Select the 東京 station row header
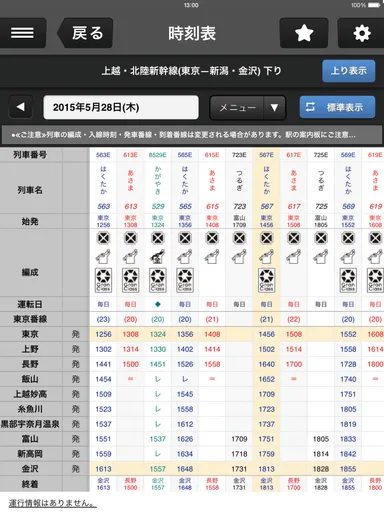Image resolution: width=384 pixels, height=512 pixels. (30, 334)
